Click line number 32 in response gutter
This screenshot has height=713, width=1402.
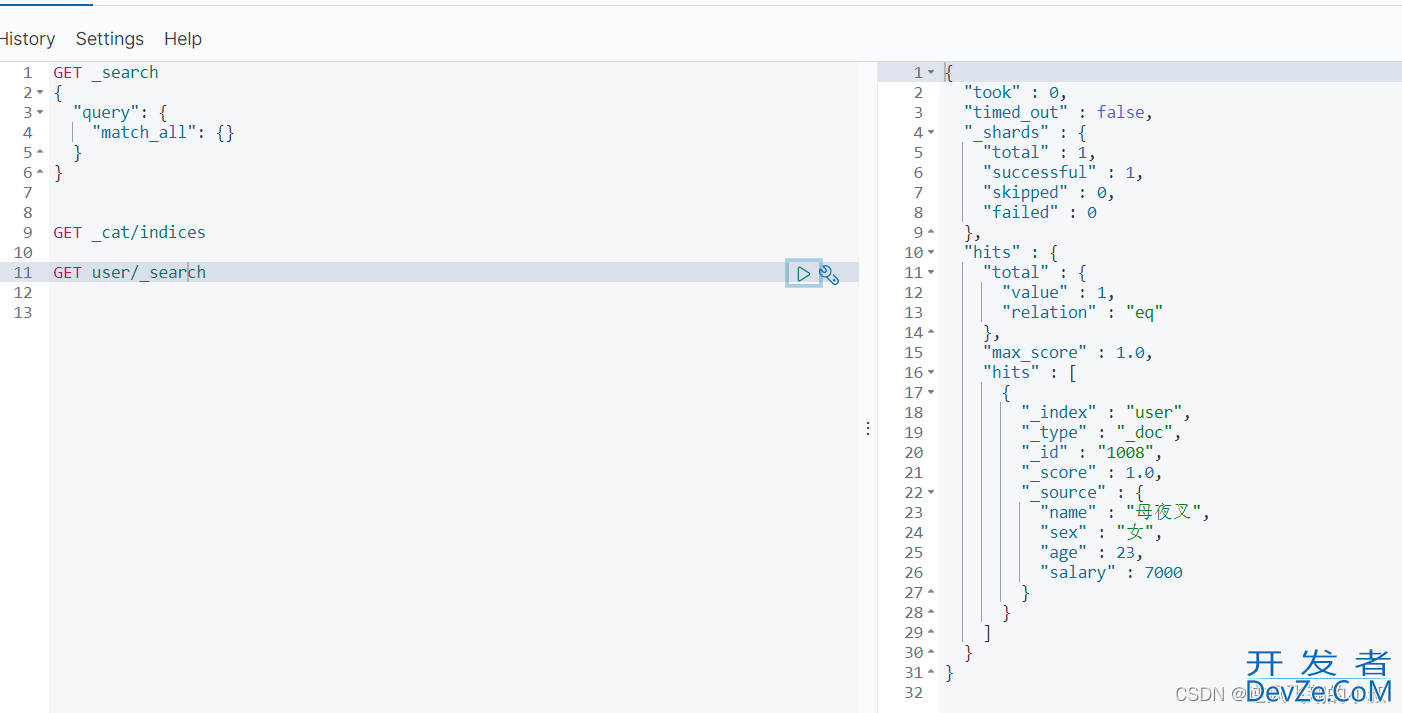tap(913, 692)
